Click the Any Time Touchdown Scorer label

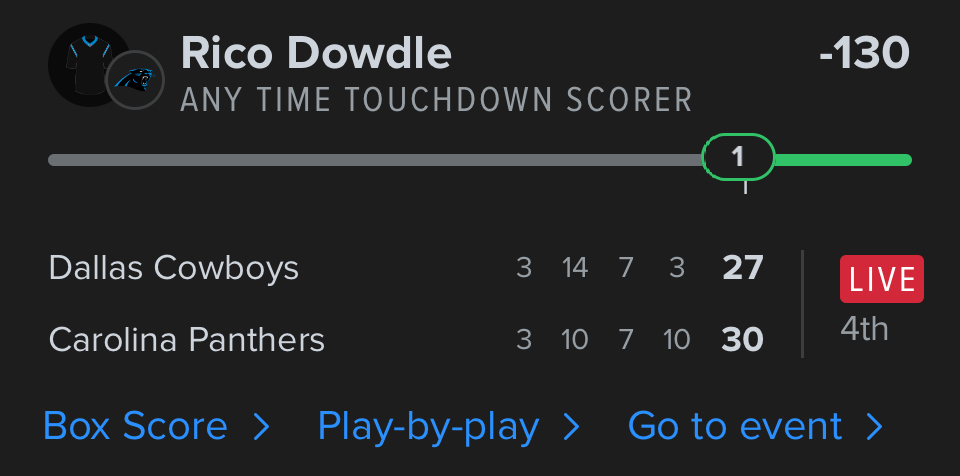pos(436,100)
